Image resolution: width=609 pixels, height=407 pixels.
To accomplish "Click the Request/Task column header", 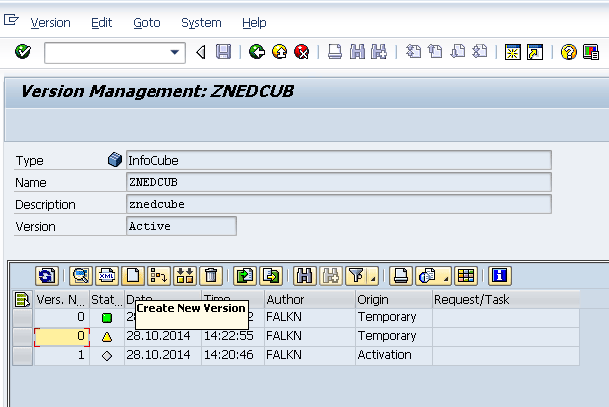I will click(x=506, y=299).
